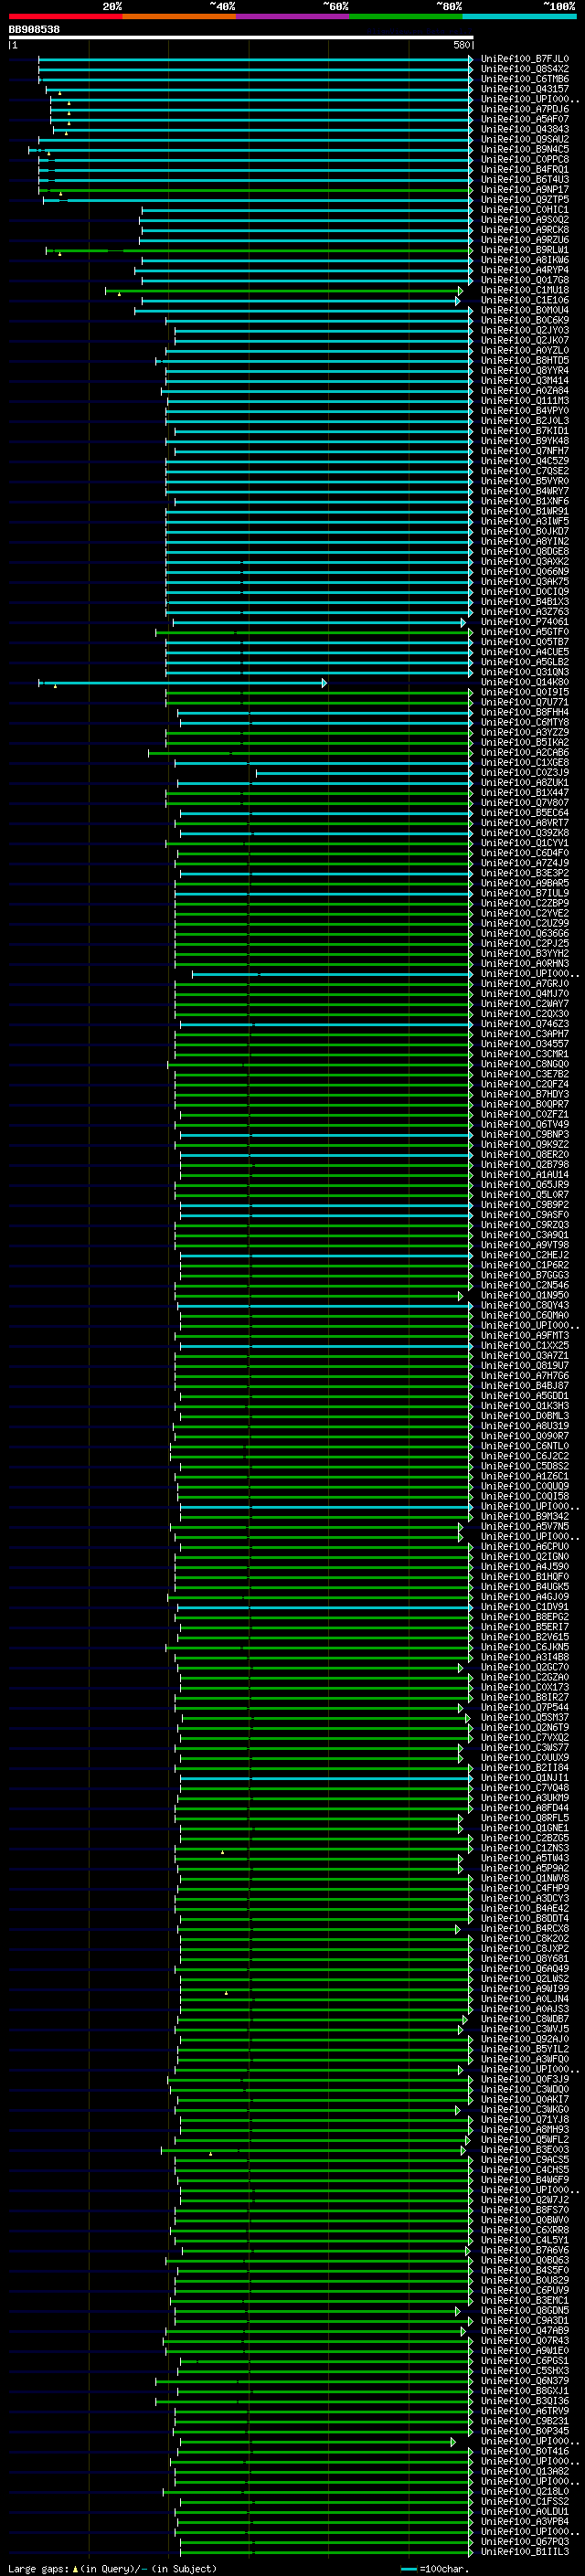Select hit label UniRef100_B0C6K9
Image resolution: width=585 pixels, height=2576 pixels.
(x=524, y=320)
